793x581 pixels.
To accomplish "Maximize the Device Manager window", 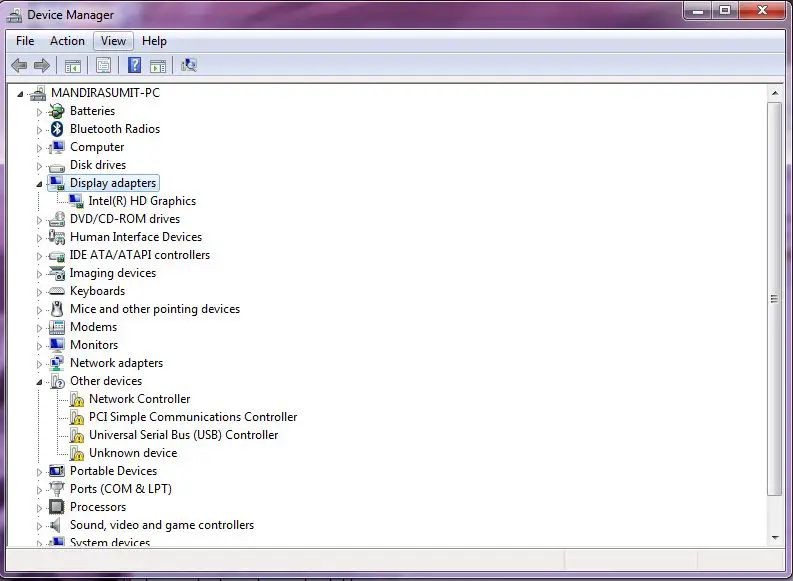I will point(725,11).
